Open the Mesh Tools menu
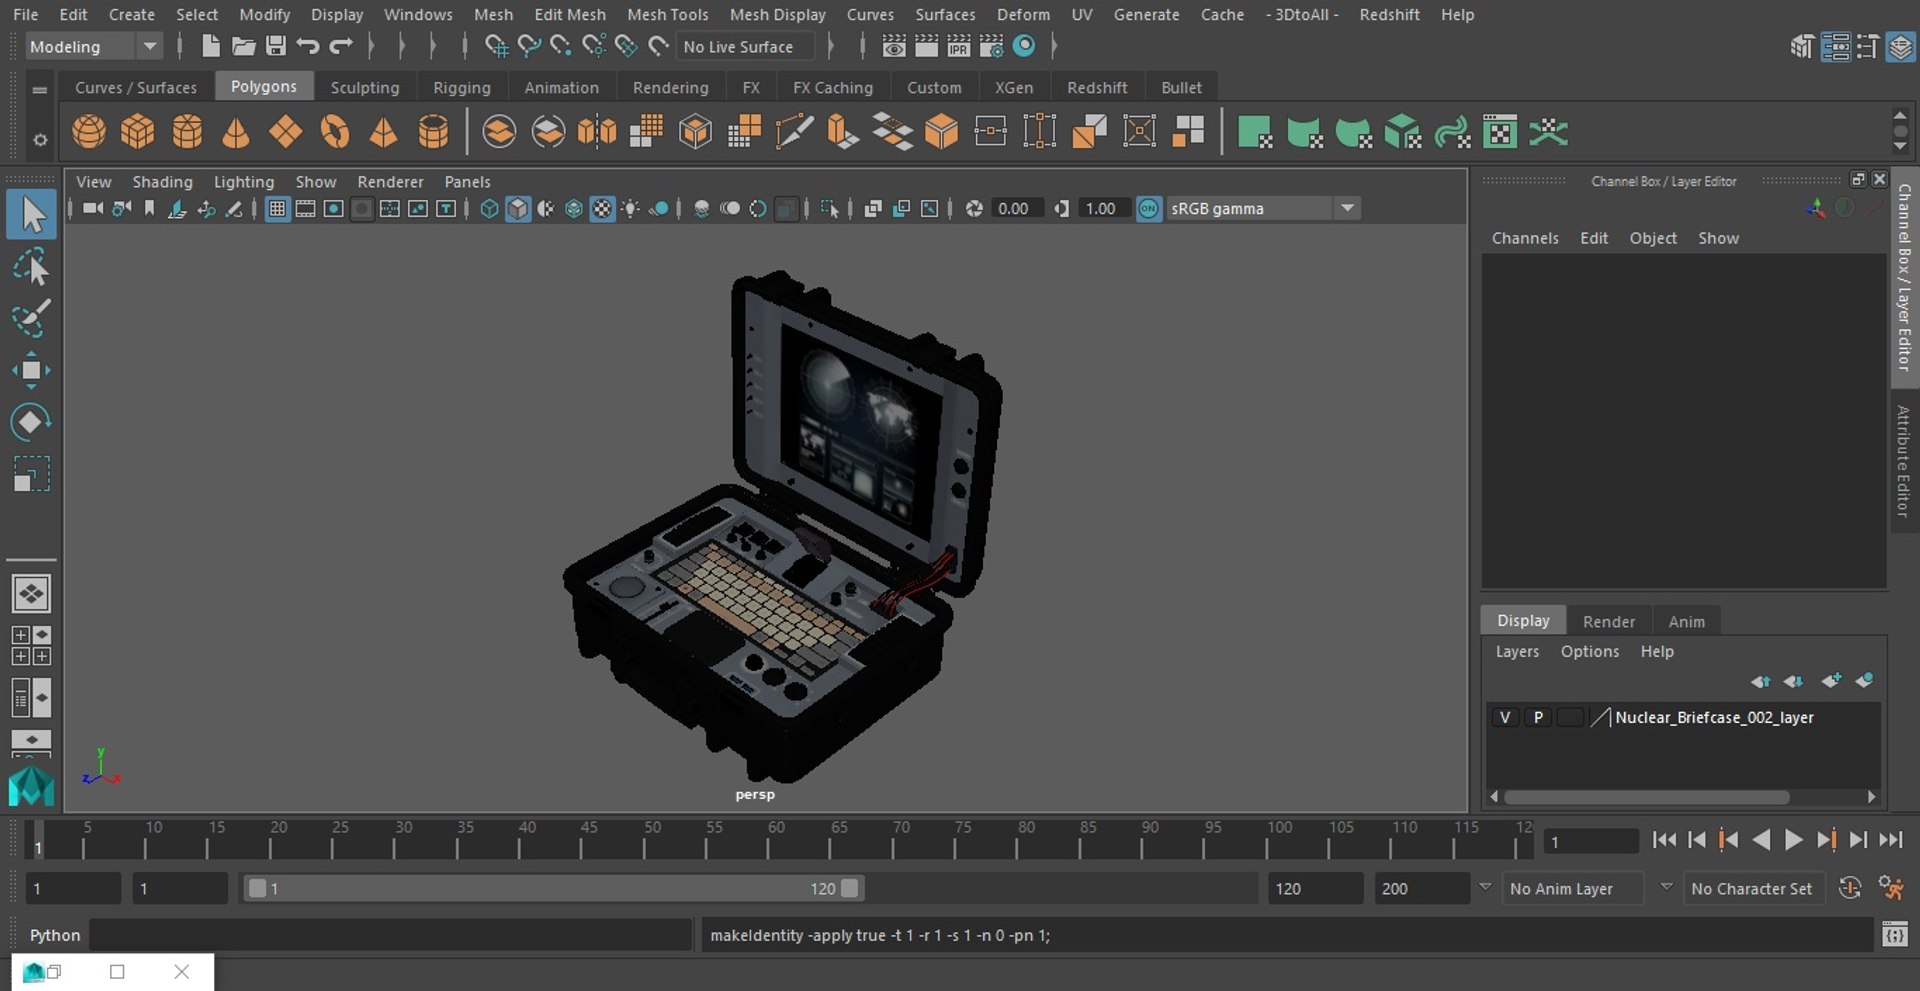 coord(667,14)
